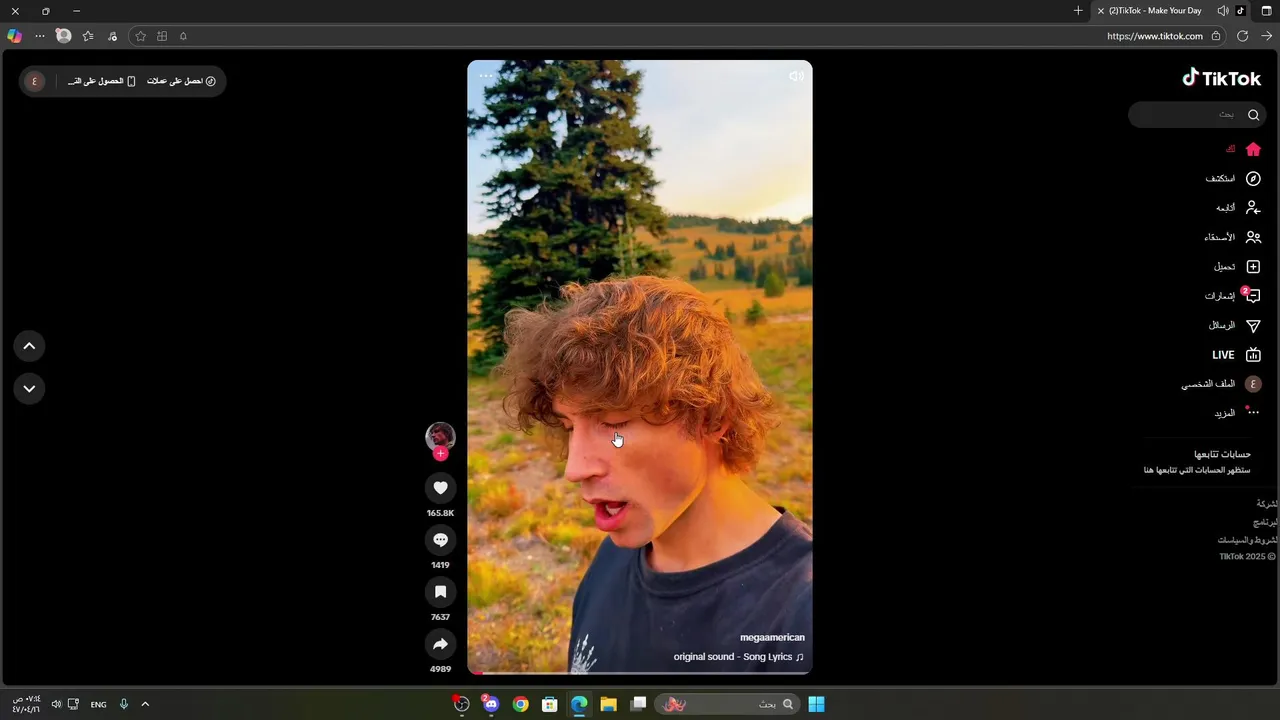This screenshot has width=1280, height=720.
Task: Open the Notifications (إشعارات) panel
Action: pyautogui.click(x=1233, y=296)
